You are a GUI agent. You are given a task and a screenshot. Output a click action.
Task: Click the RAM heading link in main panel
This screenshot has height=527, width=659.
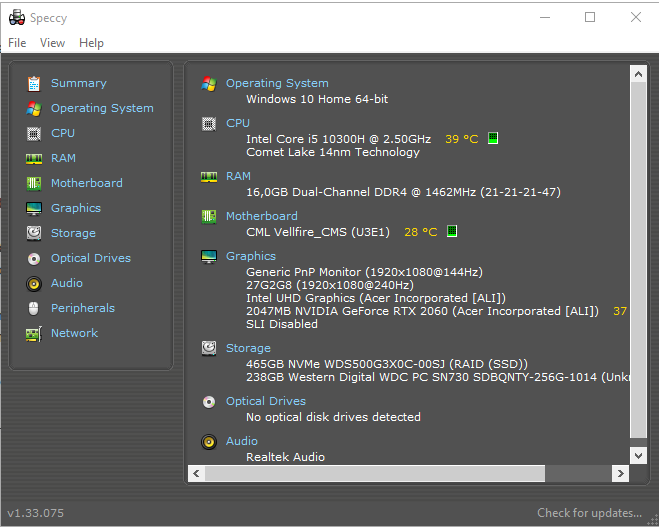[x=238, y=176]
